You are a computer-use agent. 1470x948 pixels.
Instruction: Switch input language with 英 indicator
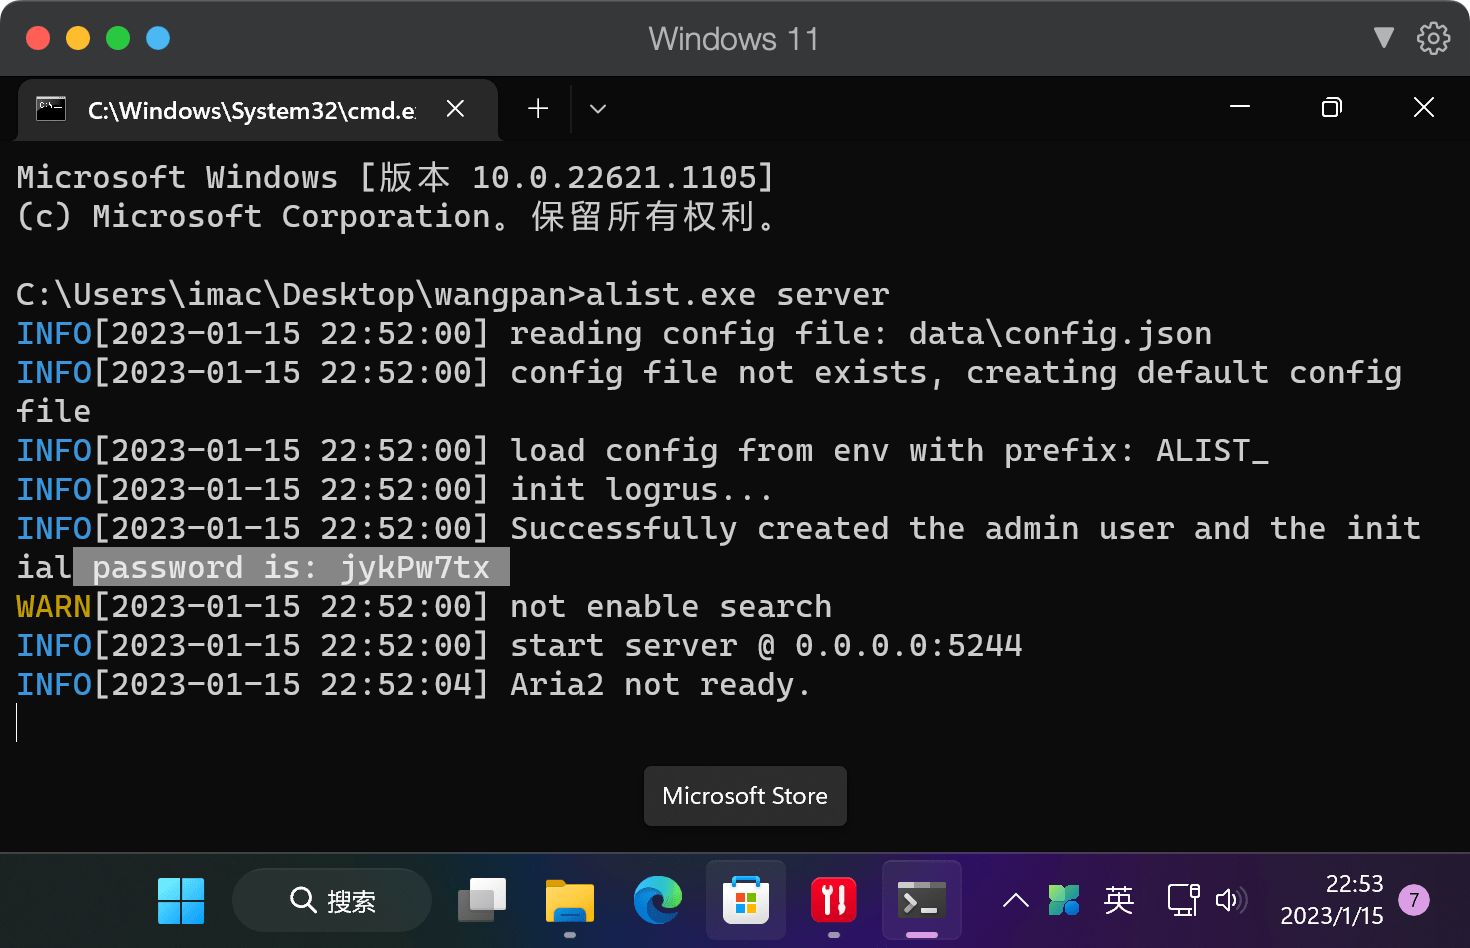1119,900
